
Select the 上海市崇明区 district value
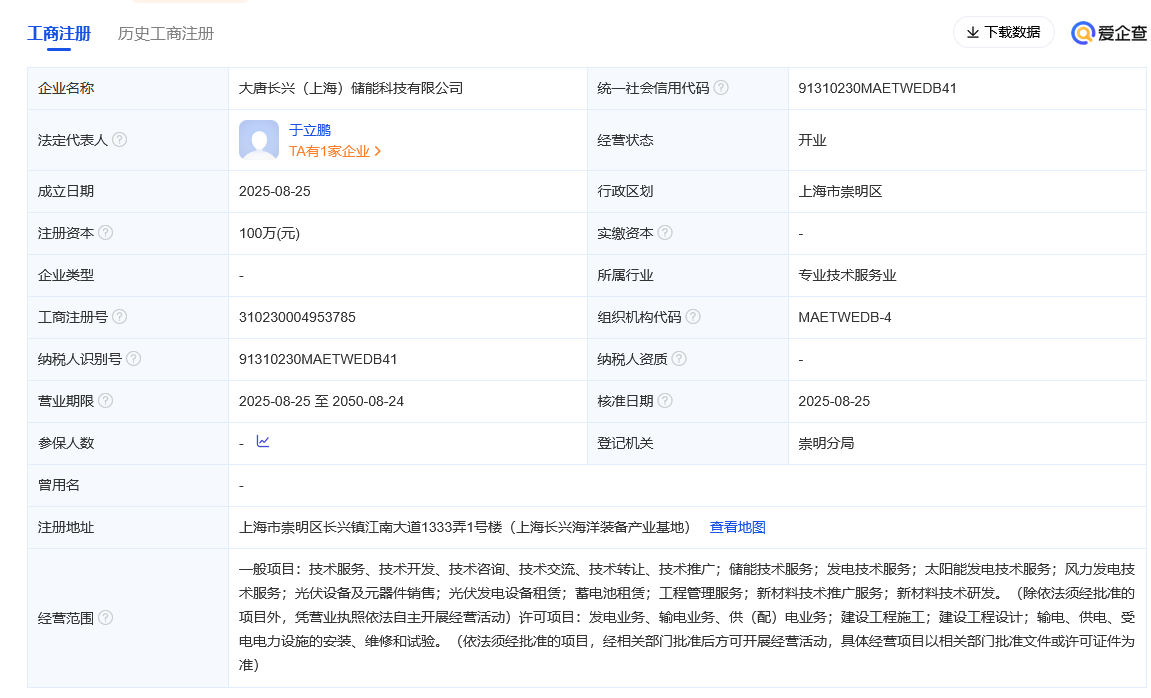(x=840, y=192)
